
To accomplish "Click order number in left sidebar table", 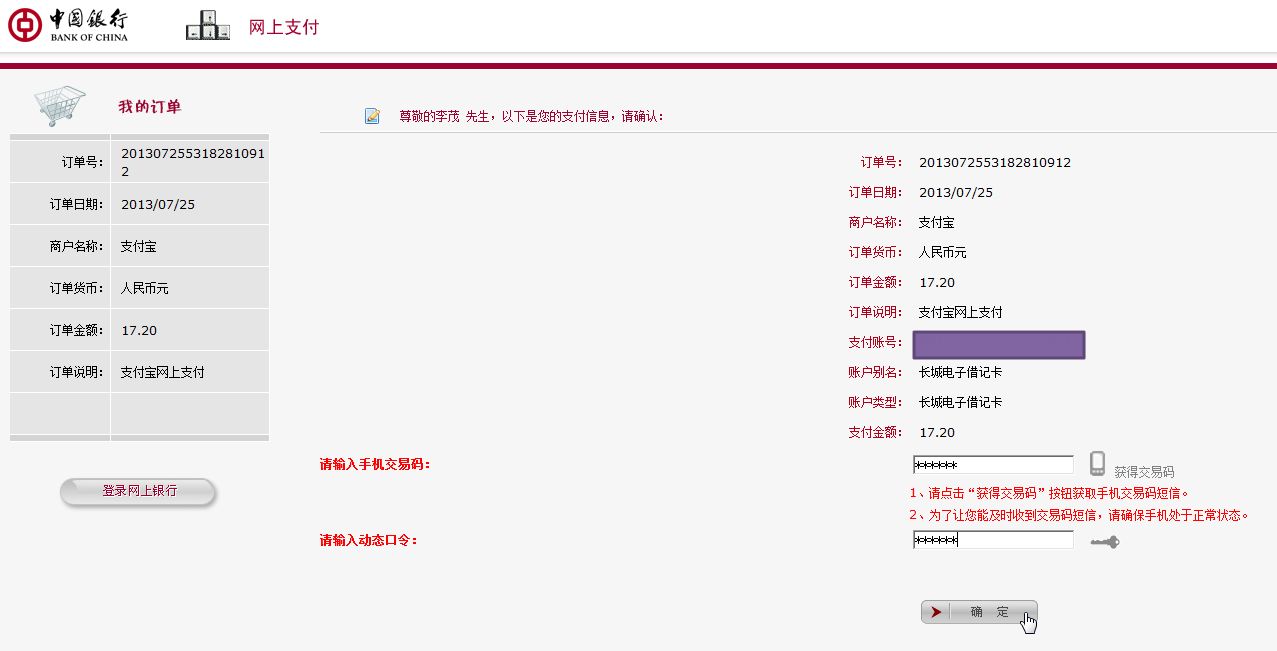I will [x=193, y=162].
